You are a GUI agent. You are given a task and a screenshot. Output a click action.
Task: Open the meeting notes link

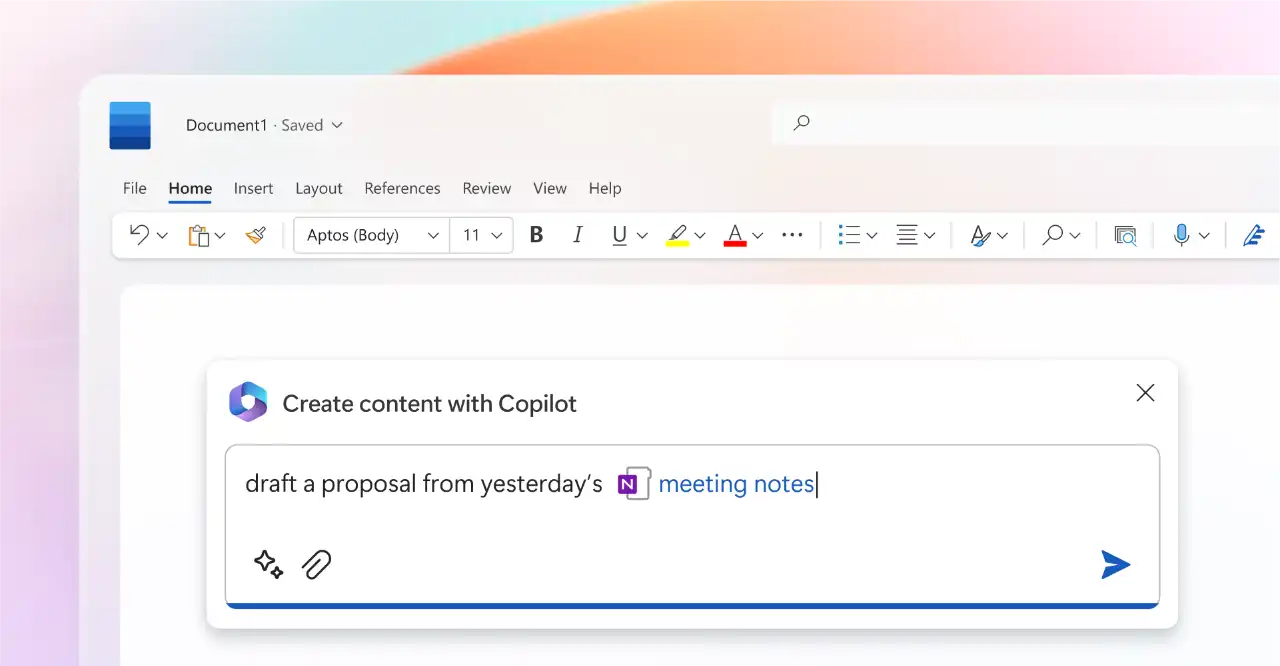(736, 484)
